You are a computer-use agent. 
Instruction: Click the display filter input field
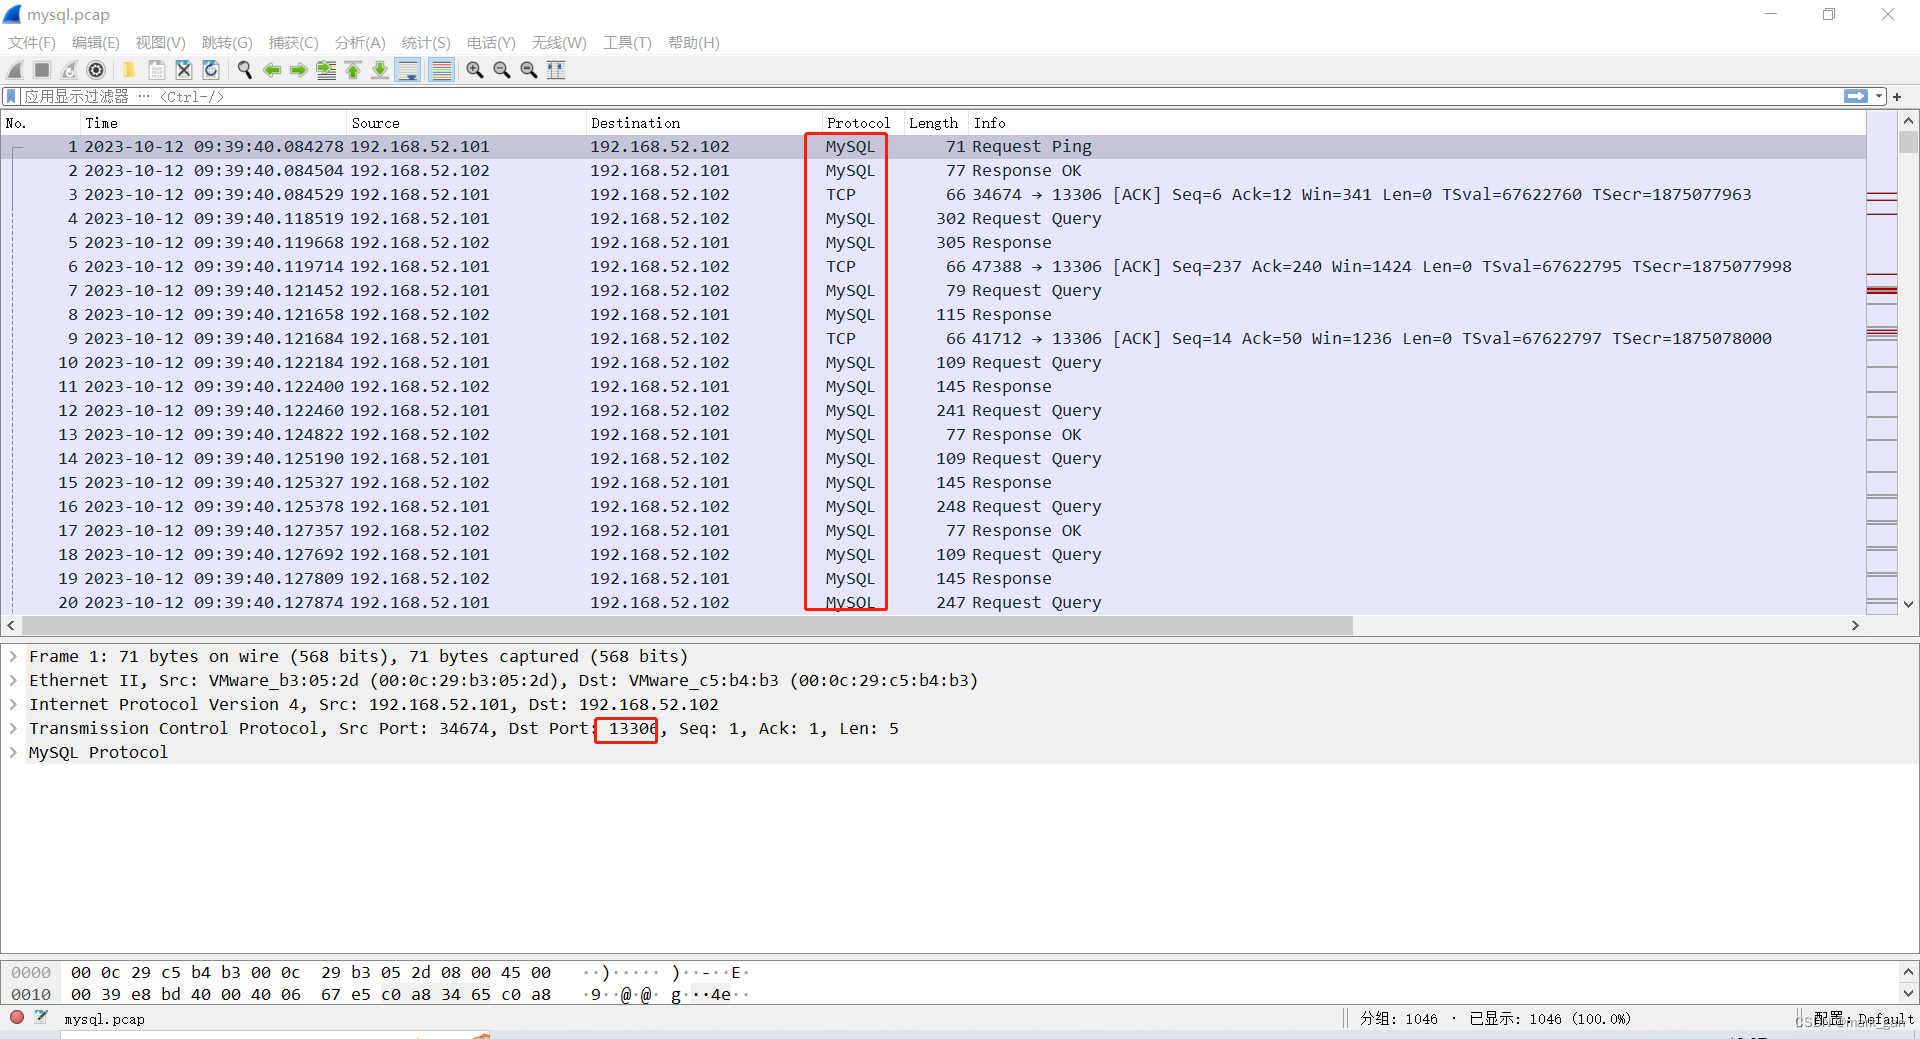930,96
